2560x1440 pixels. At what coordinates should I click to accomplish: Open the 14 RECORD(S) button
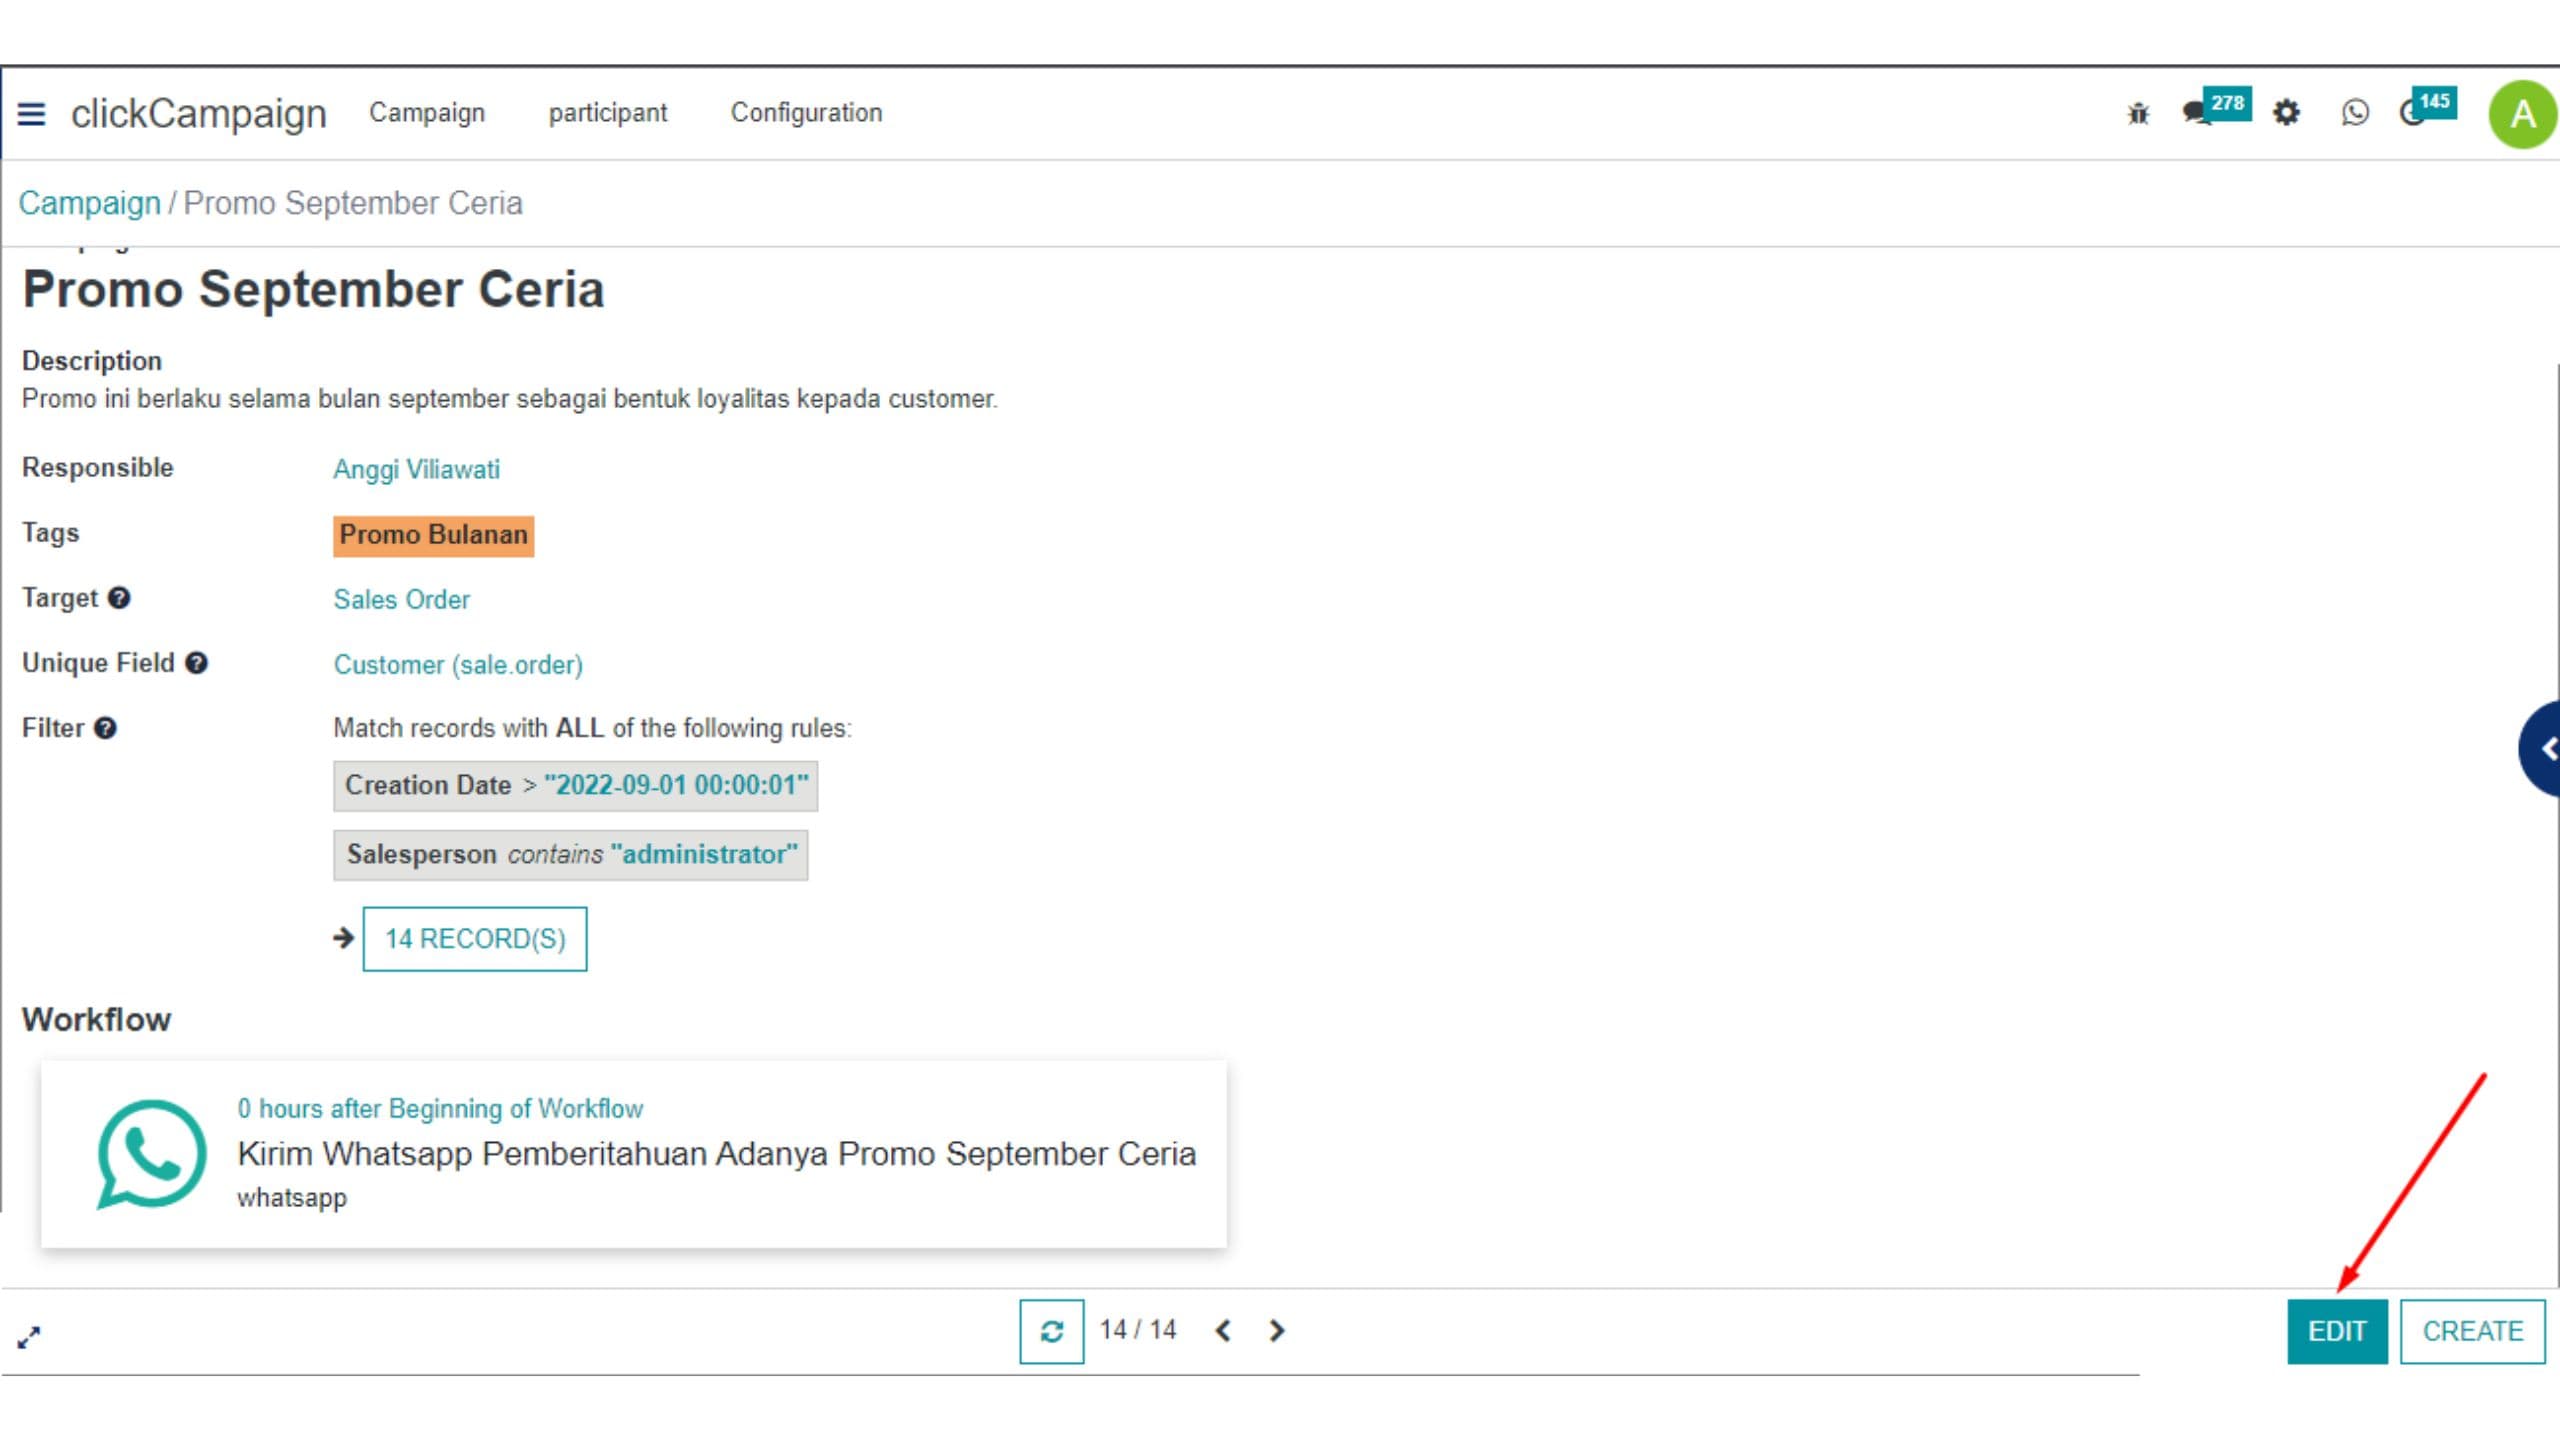pyautogui.click(x=475, y=939)
